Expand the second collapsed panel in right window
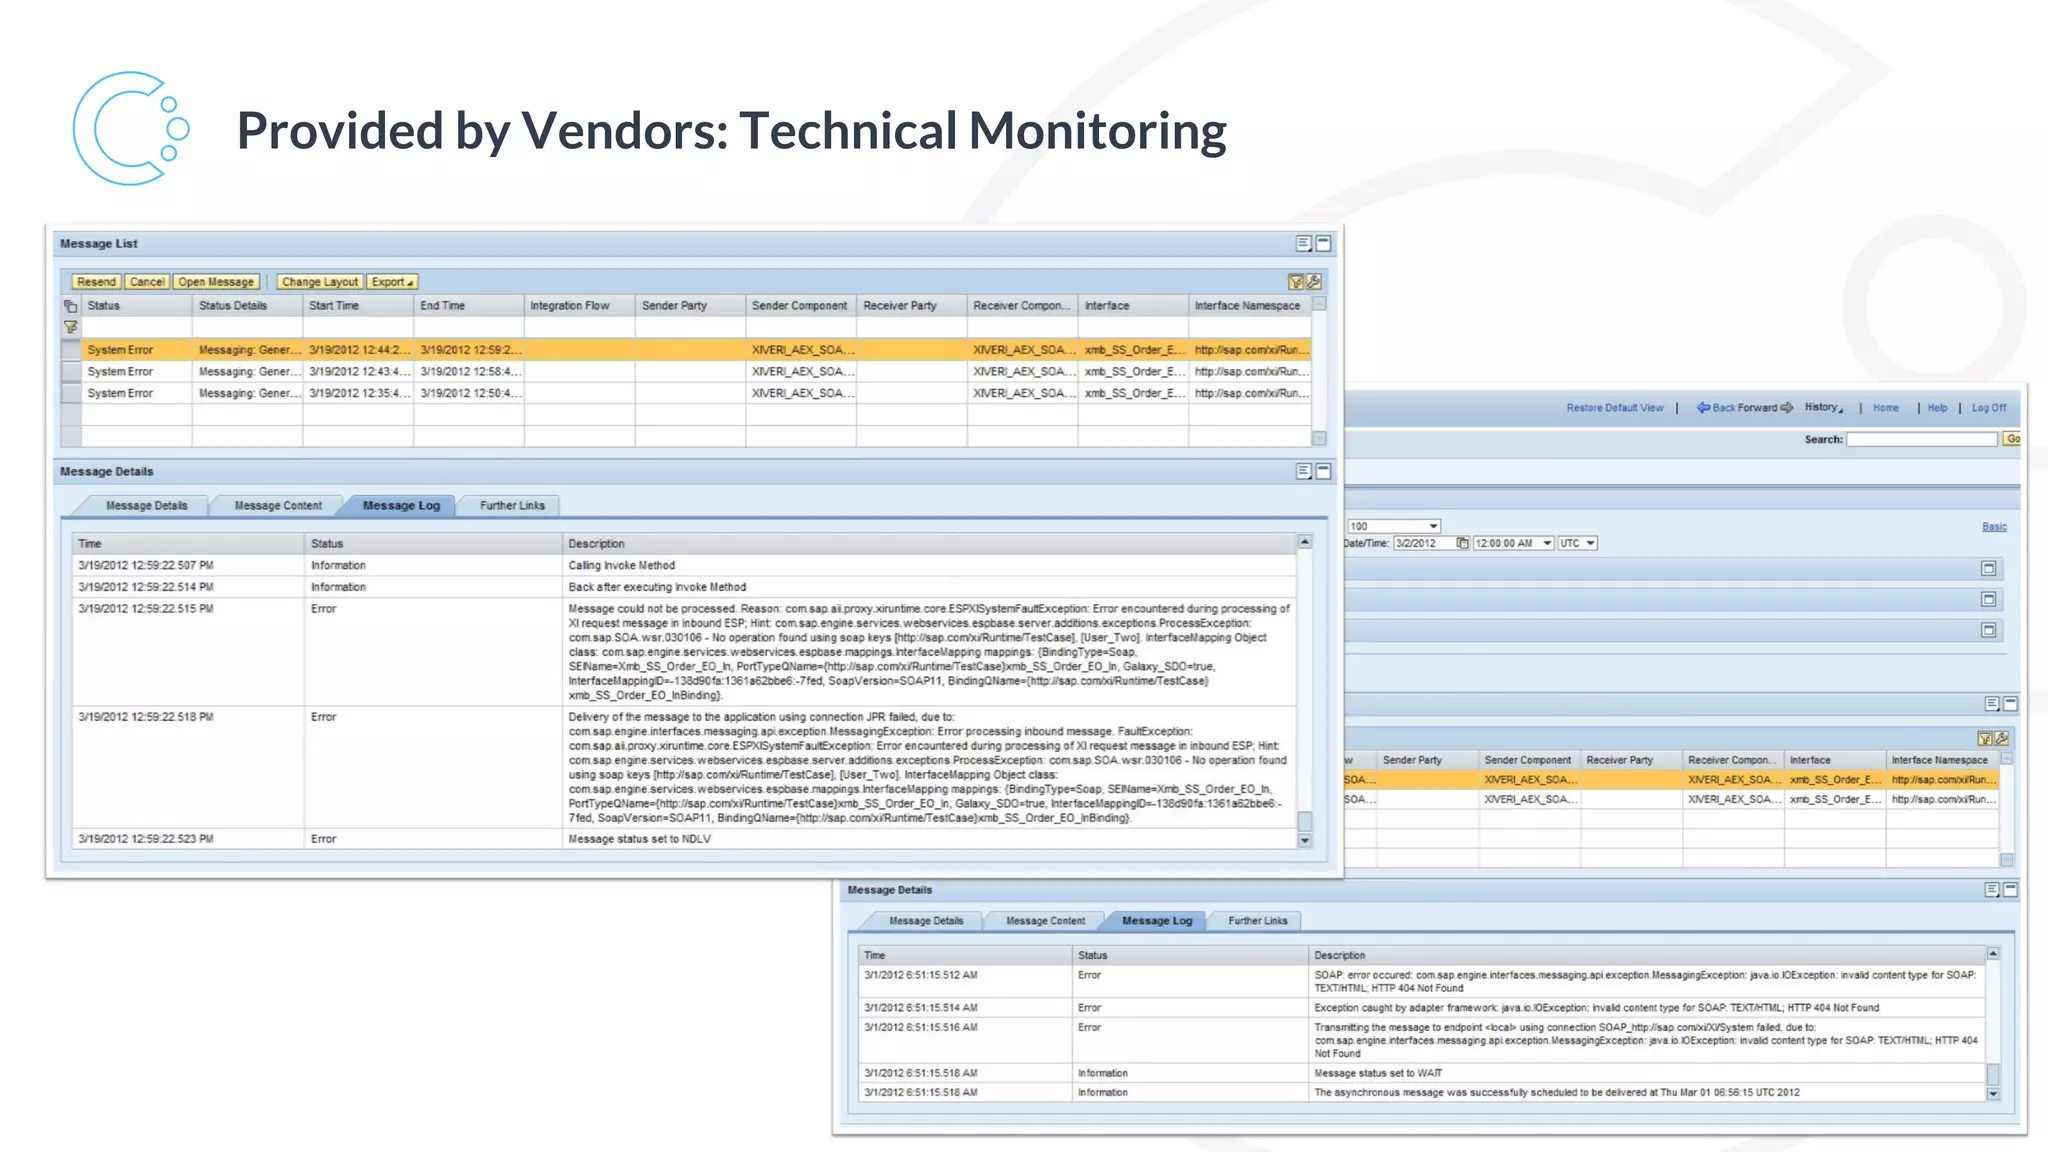2048x1152 pixels. click(1988, 600)
